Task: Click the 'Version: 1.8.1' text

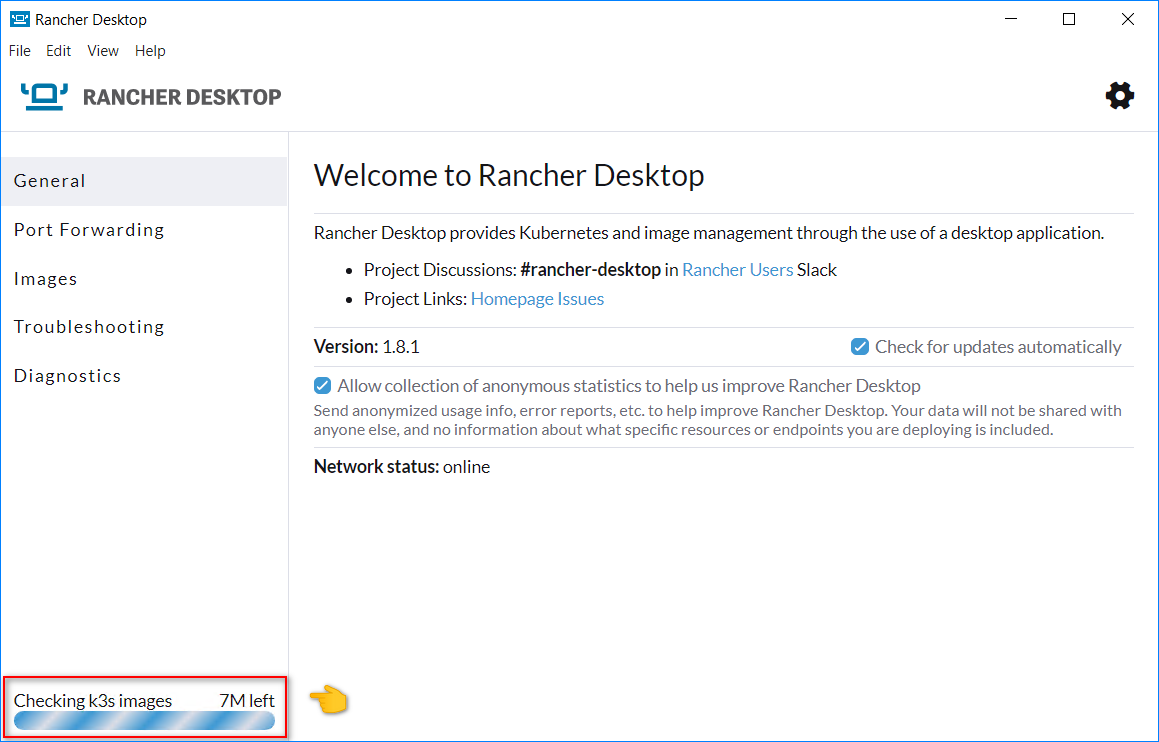Action: coord(367,347)
